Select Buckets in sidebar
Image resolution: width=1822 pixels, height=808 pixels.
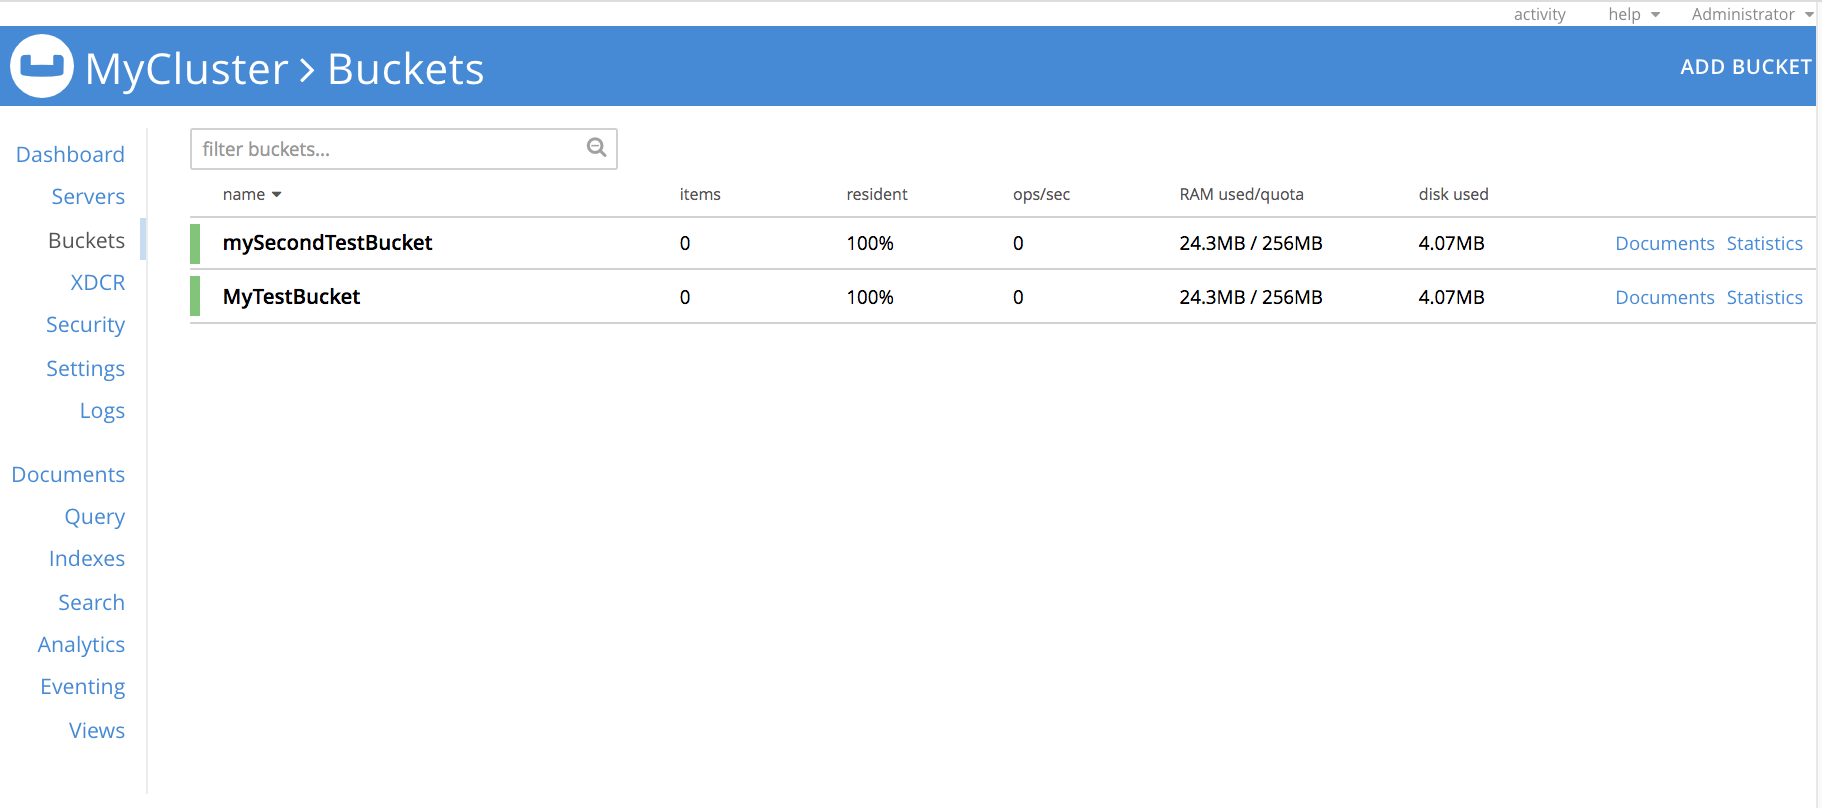87,240
